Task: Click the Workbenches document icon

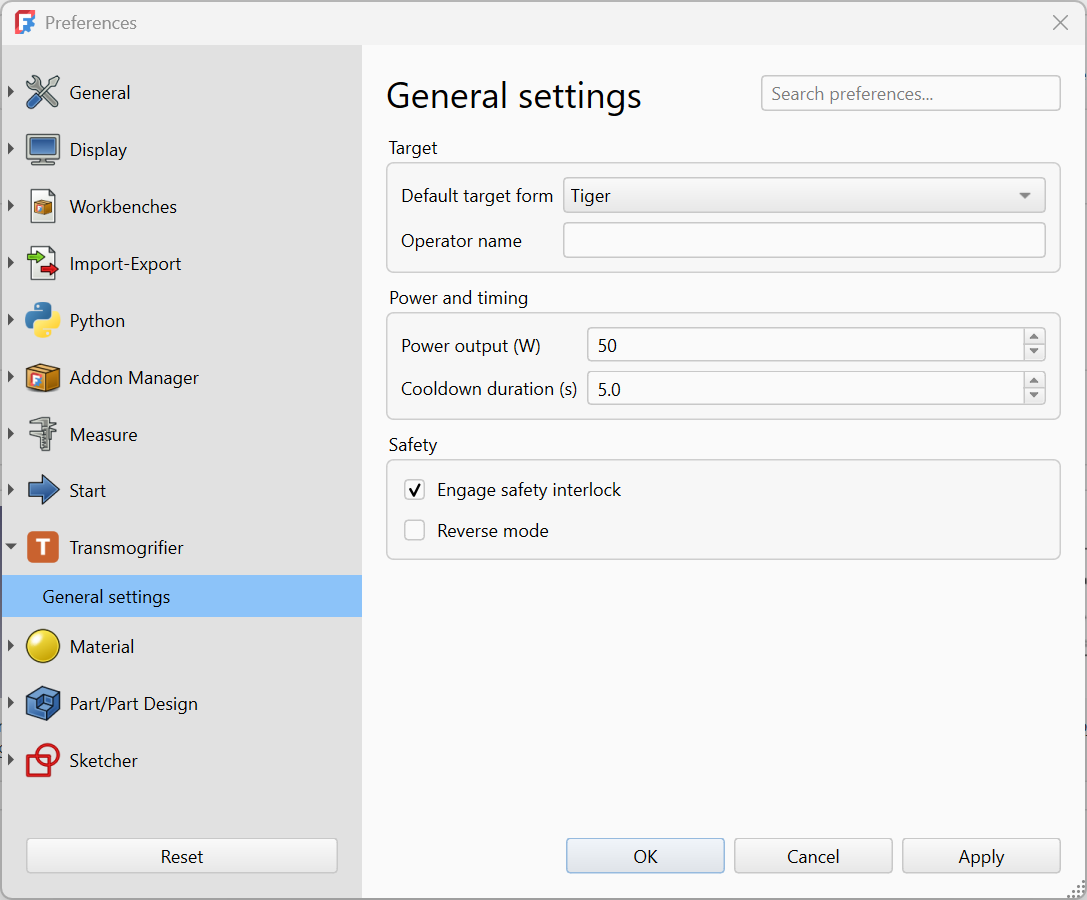Action: (42, 206)
